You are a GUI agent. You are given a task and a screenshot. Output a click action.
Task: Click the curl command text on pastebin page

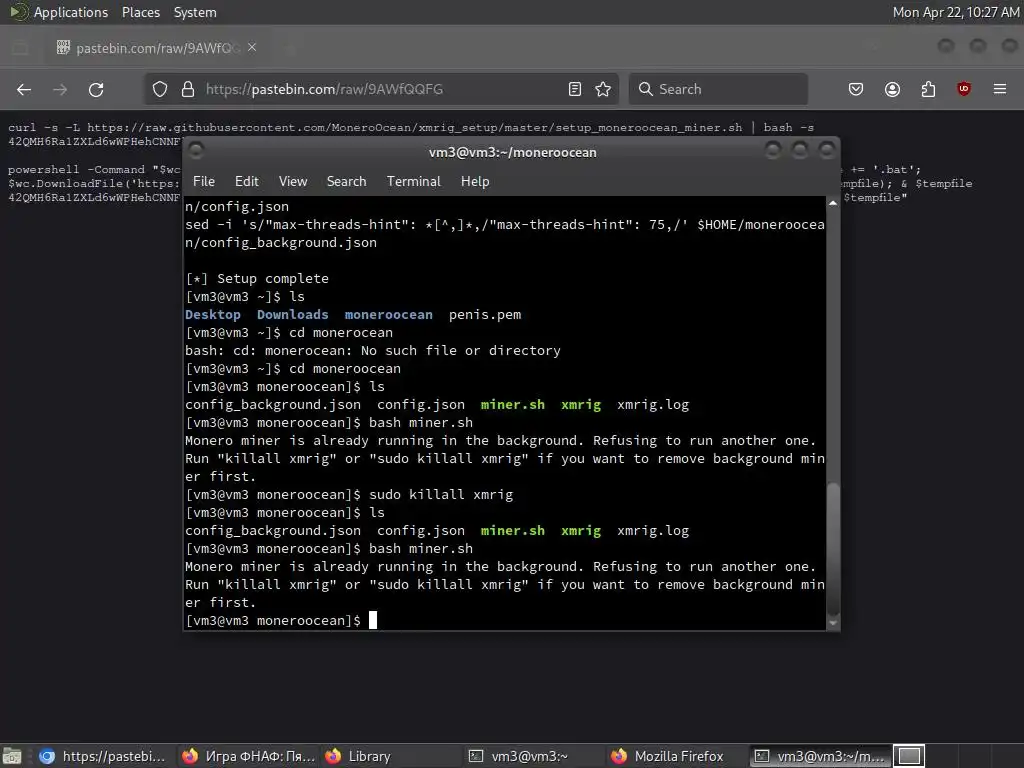[411, 128]
